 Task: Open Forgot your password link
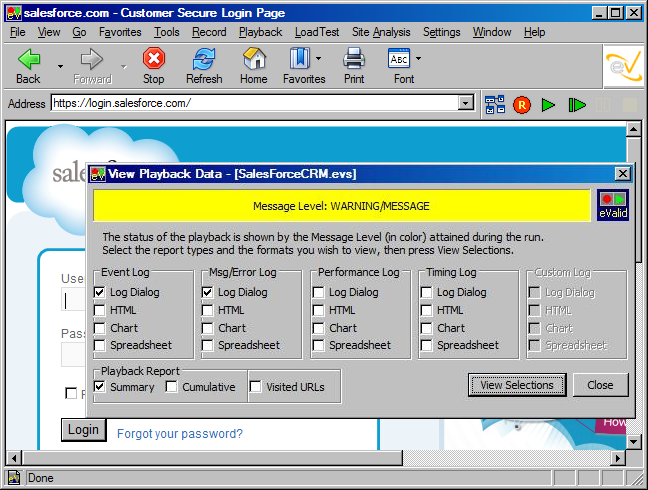(180, 433)
